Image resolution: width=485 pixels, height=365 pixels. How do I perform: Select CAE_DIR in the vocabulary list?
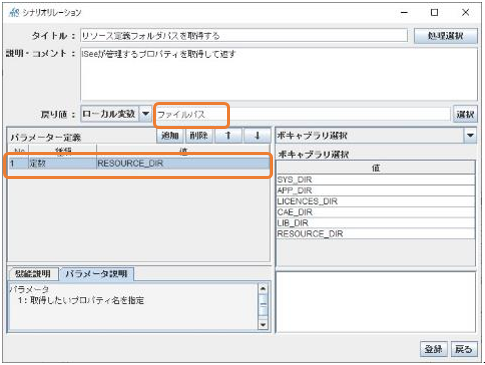[x=376, y=212]
